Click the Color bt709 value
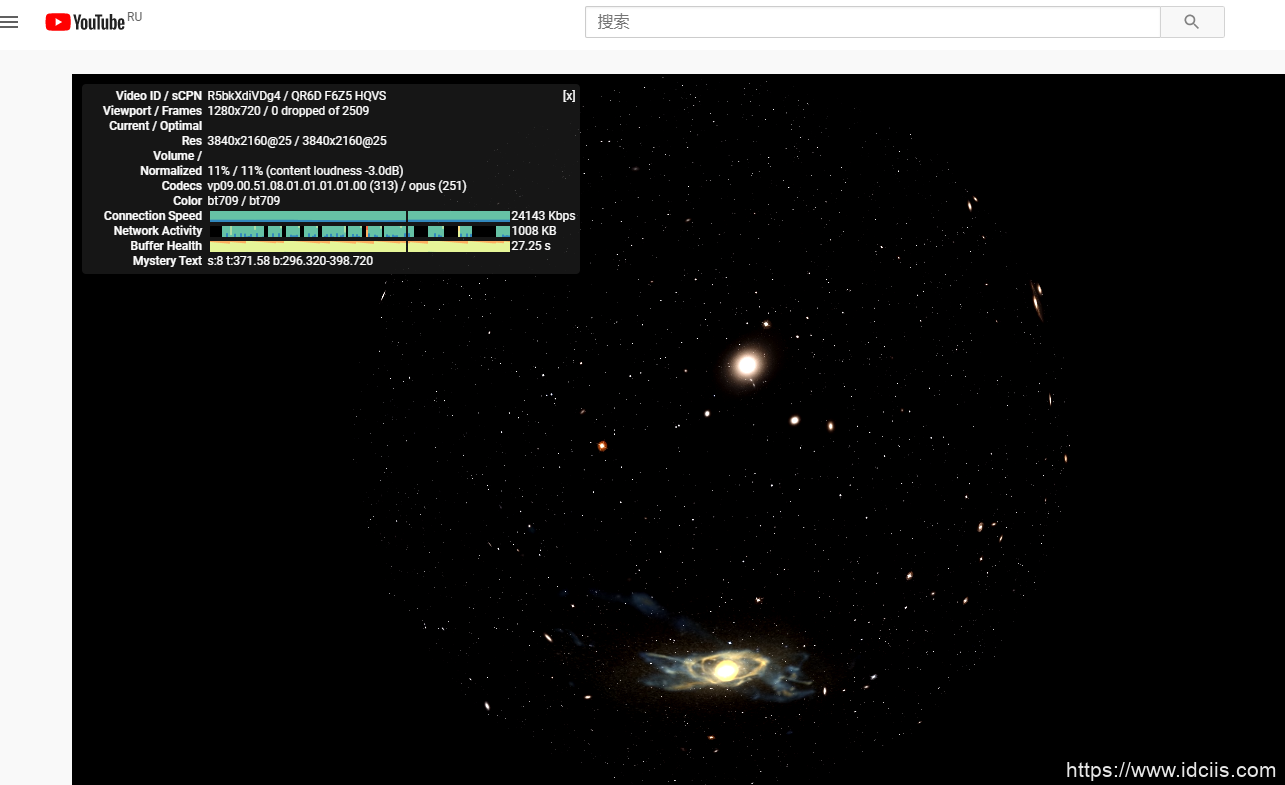 pos(243,201)
